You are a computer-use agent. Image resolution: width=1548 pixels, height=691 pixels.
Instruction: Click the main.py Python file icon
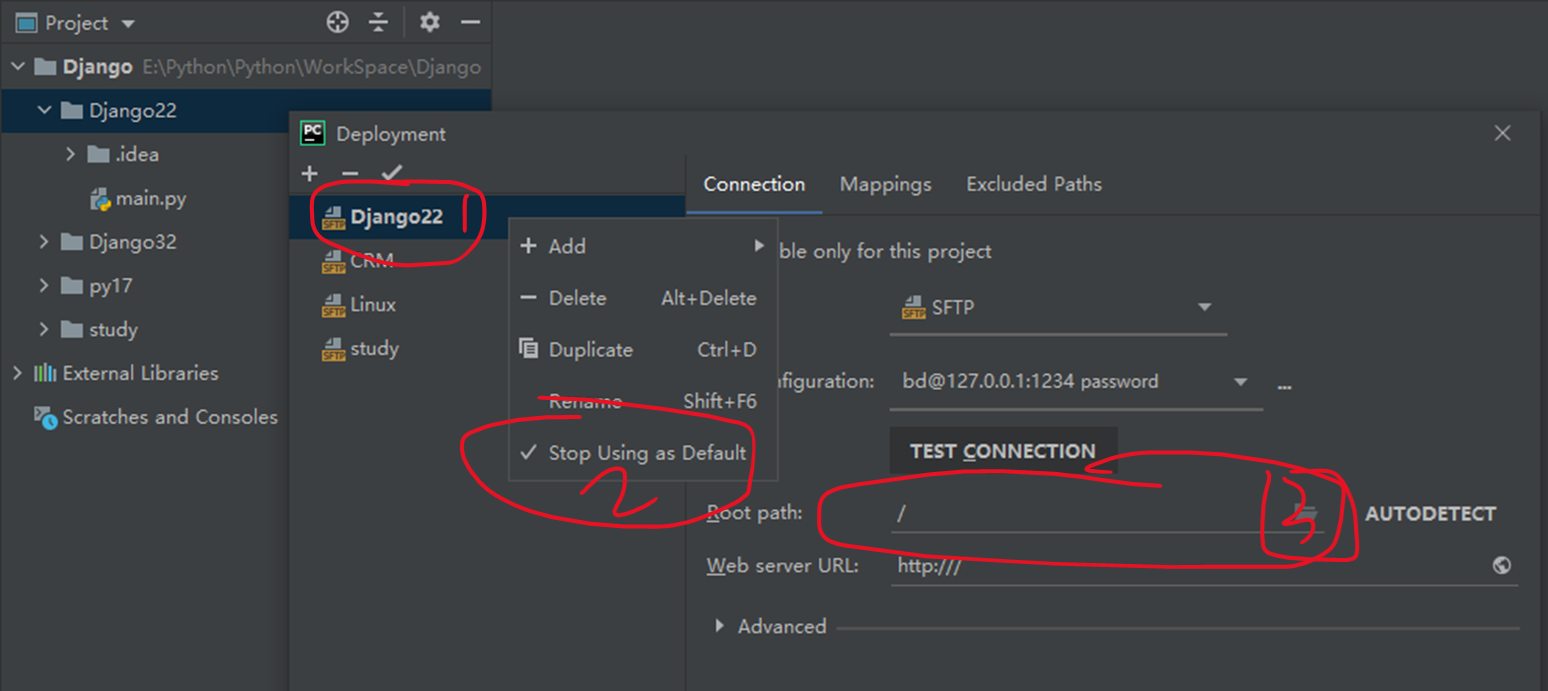point(100,199)
